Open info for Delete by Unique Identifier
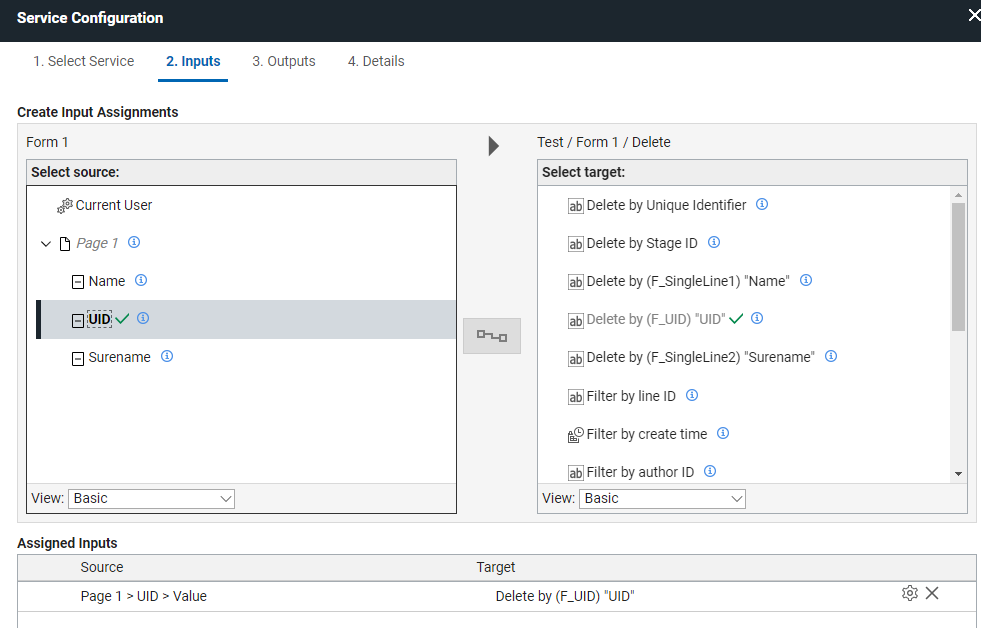The height and width of the screenshot is (628, 981). [x=762, y=205]
